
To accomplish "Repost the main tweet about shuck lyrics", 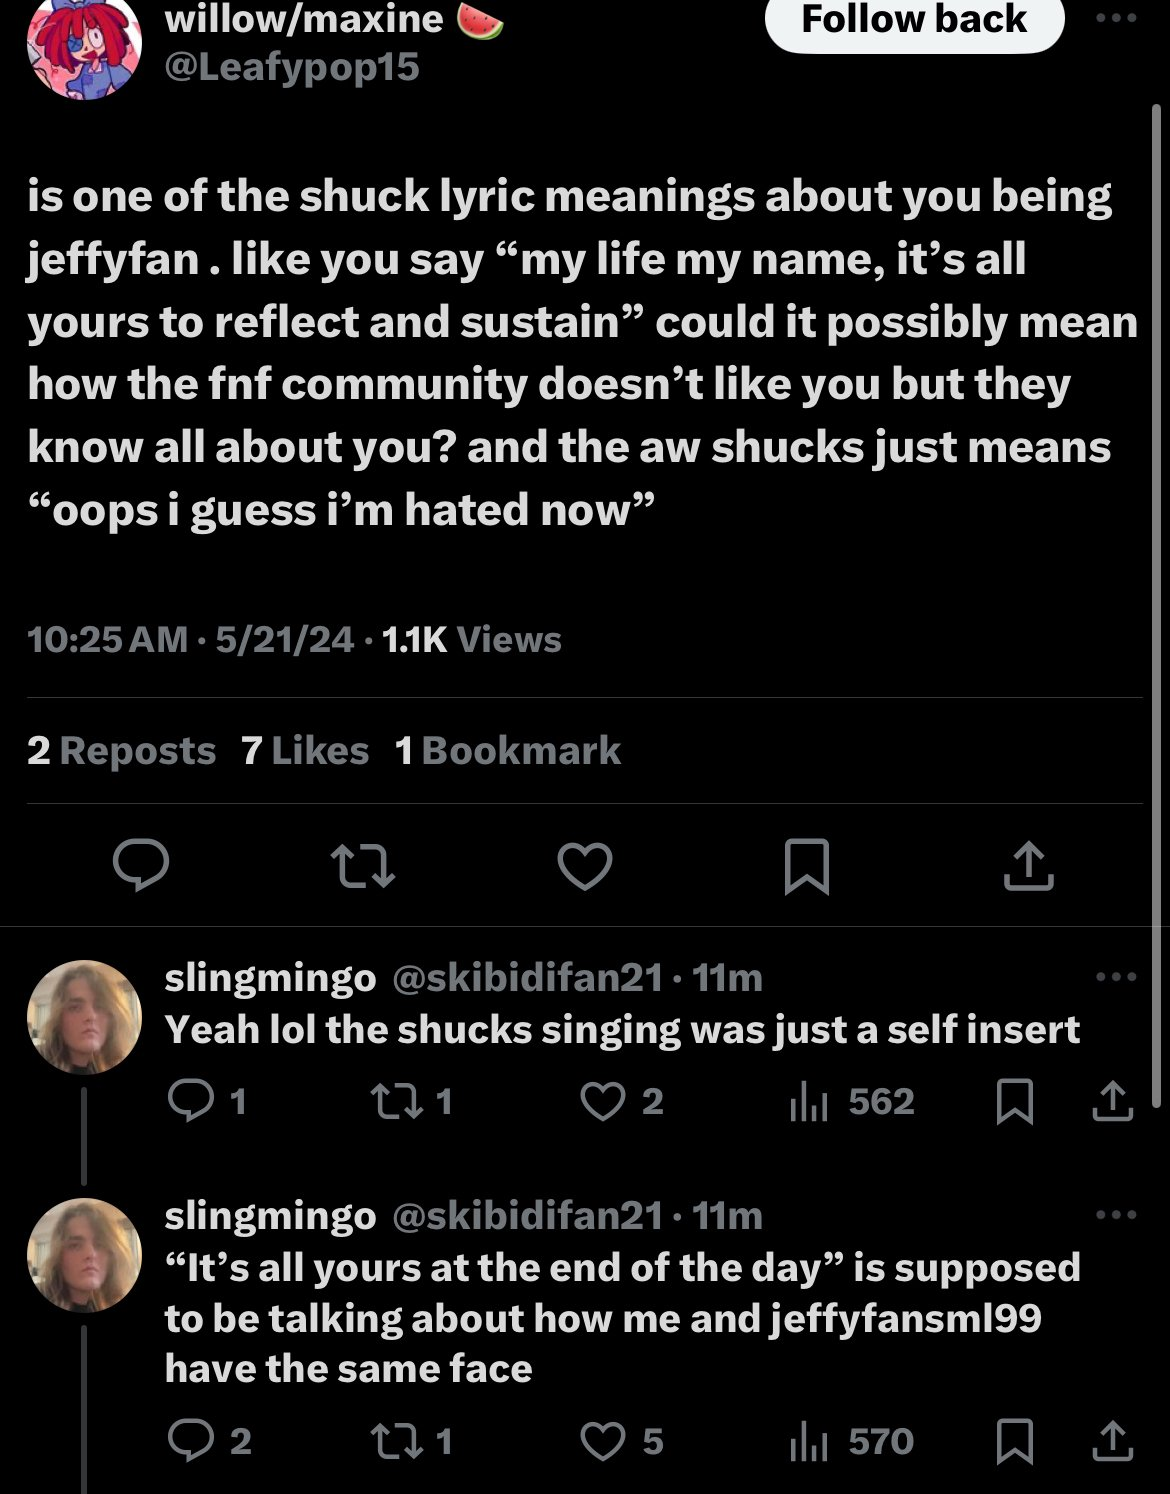I will coord(362,865).
